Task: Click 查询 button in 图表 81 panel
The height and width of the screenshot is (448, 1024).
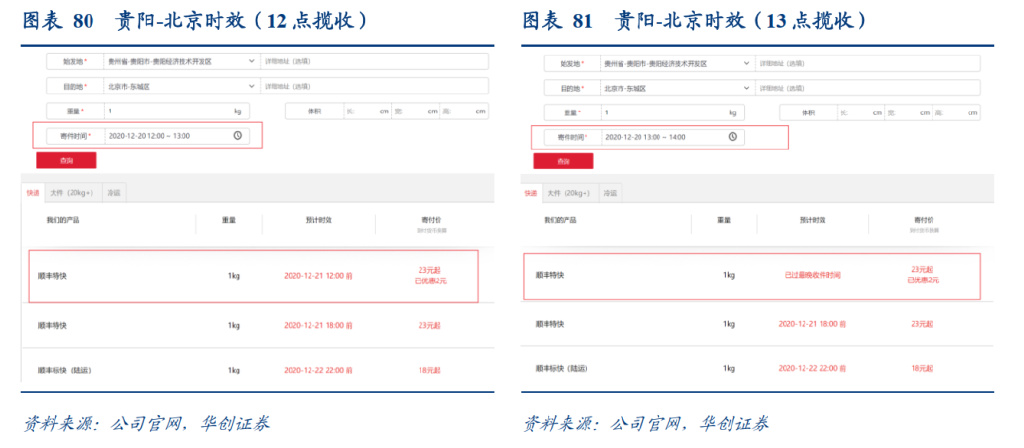Action: pos(563,161)
